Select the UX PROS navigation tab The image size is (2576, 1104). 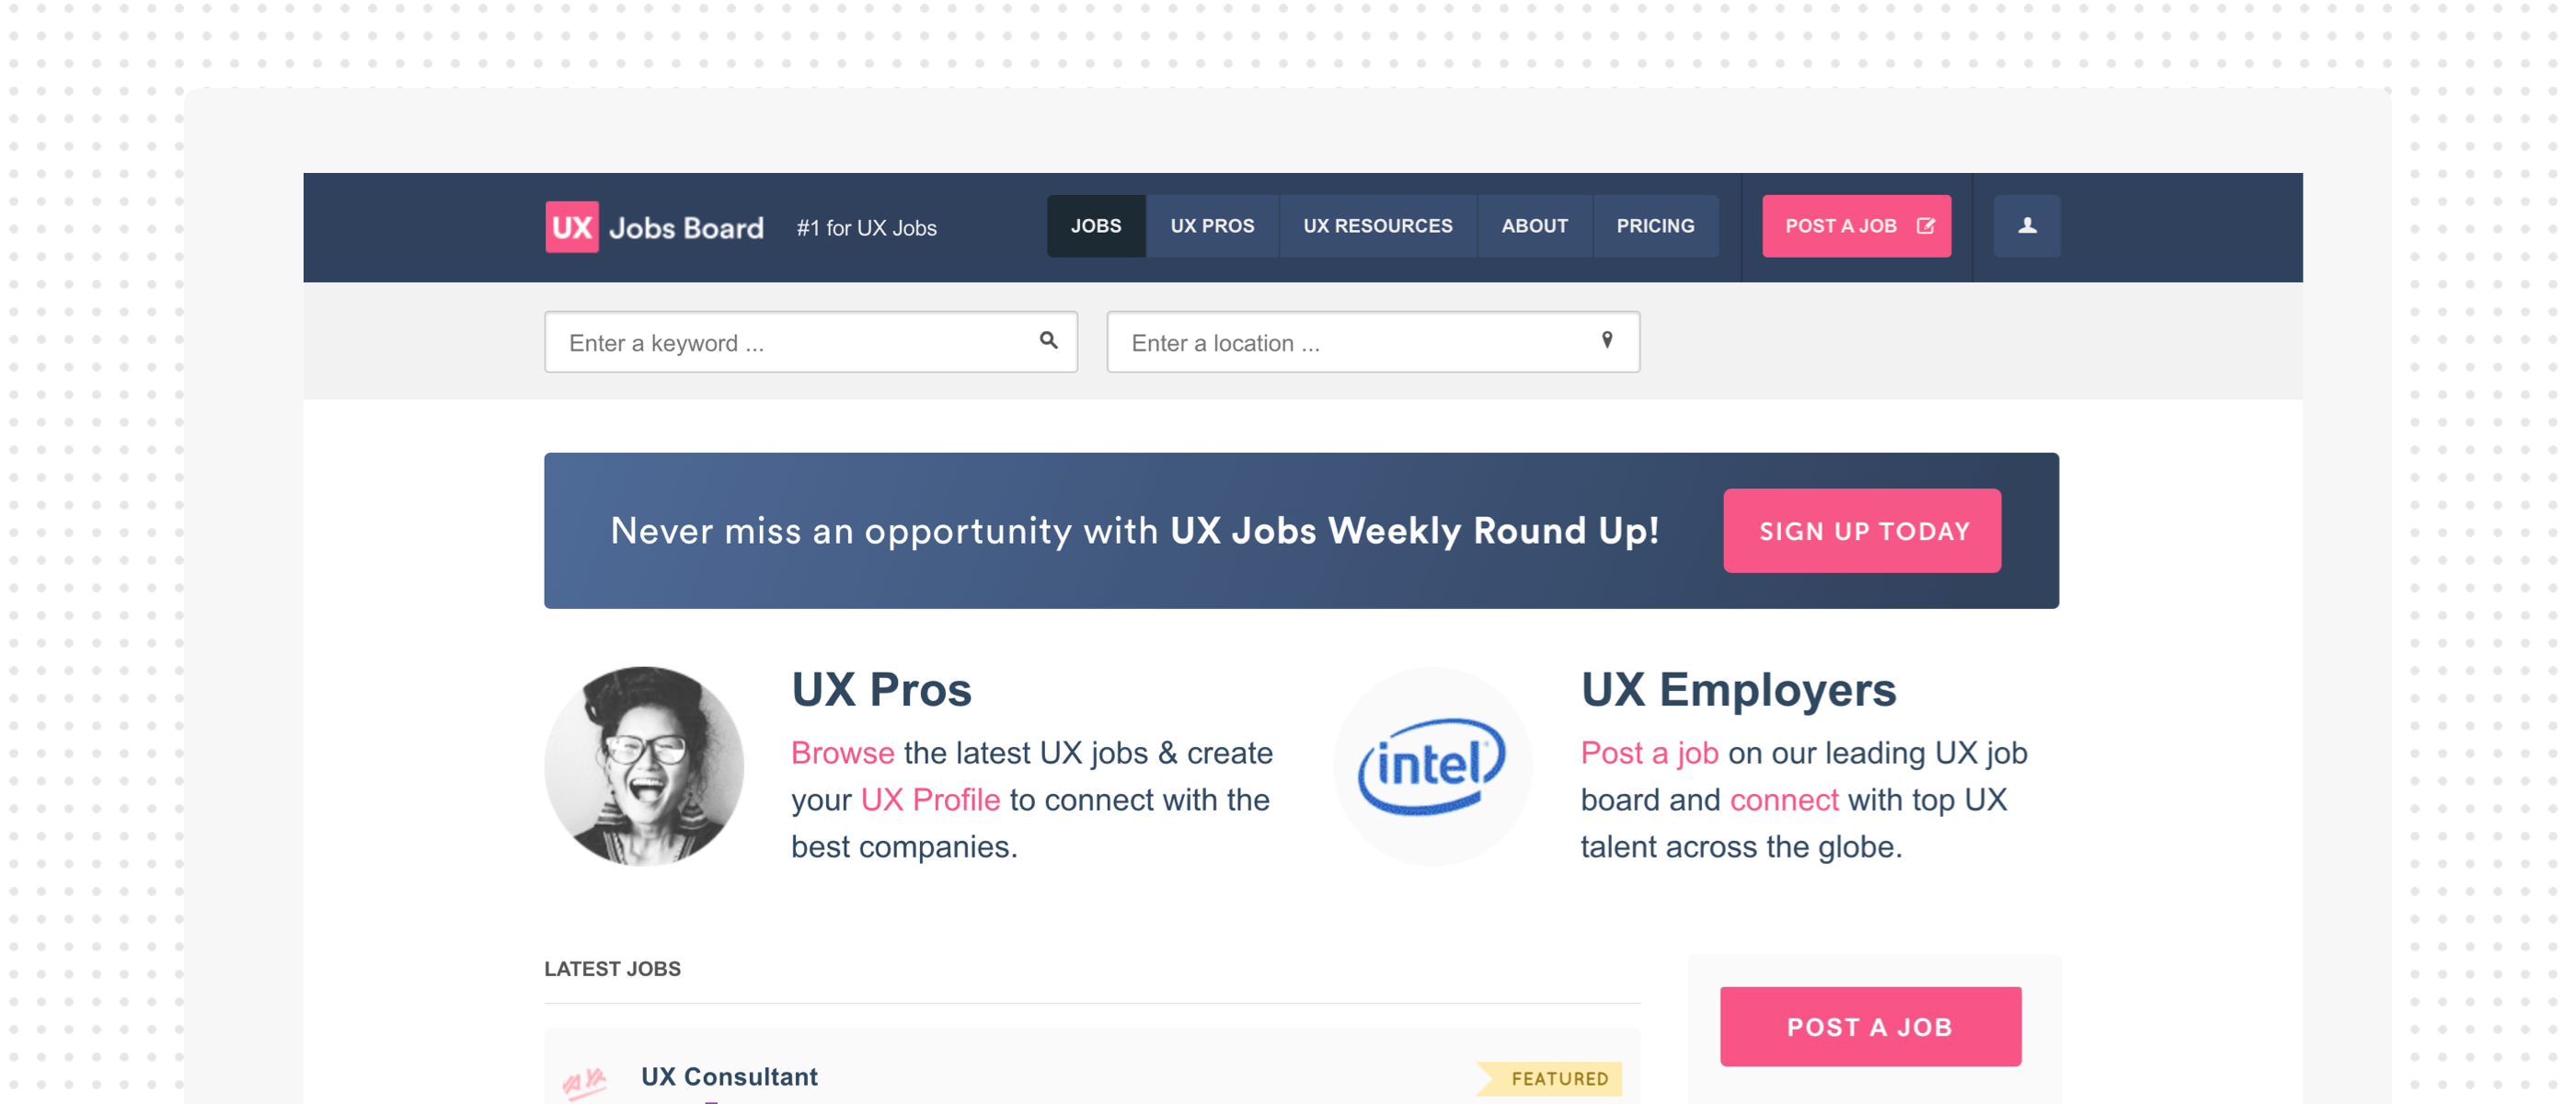[1211, 225]
